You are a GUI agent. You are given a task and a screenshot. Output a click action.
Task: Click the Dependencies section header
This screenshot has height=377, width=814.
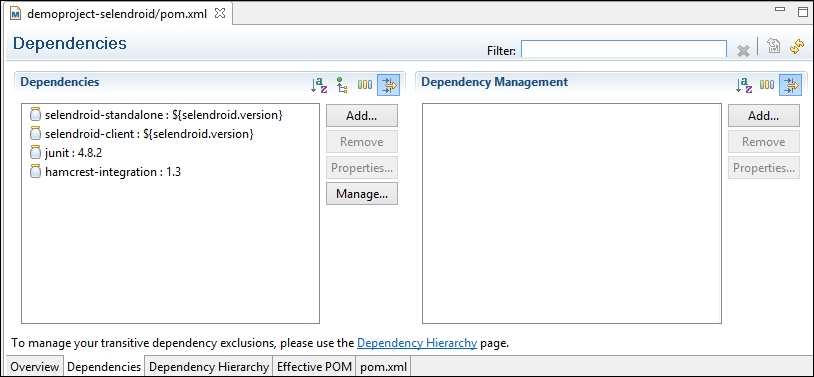pos(60,82)
